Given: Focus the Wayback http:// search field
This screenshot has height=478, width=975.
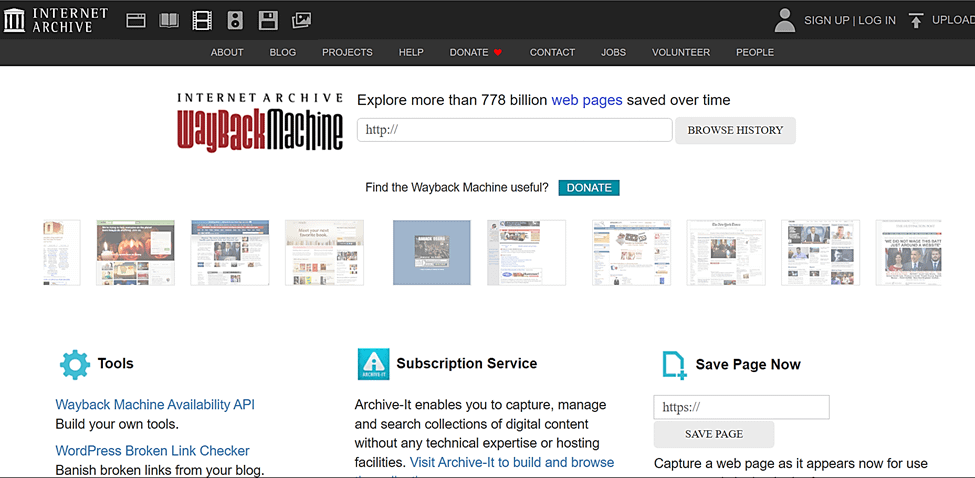Looking at the screenshot, I should coord(515,130).
